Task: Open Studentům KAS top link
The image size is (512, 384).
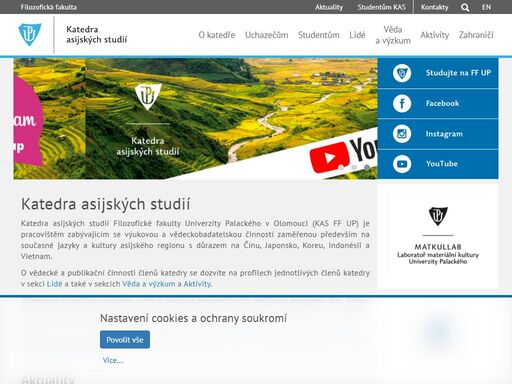Action: click(382, 7)
